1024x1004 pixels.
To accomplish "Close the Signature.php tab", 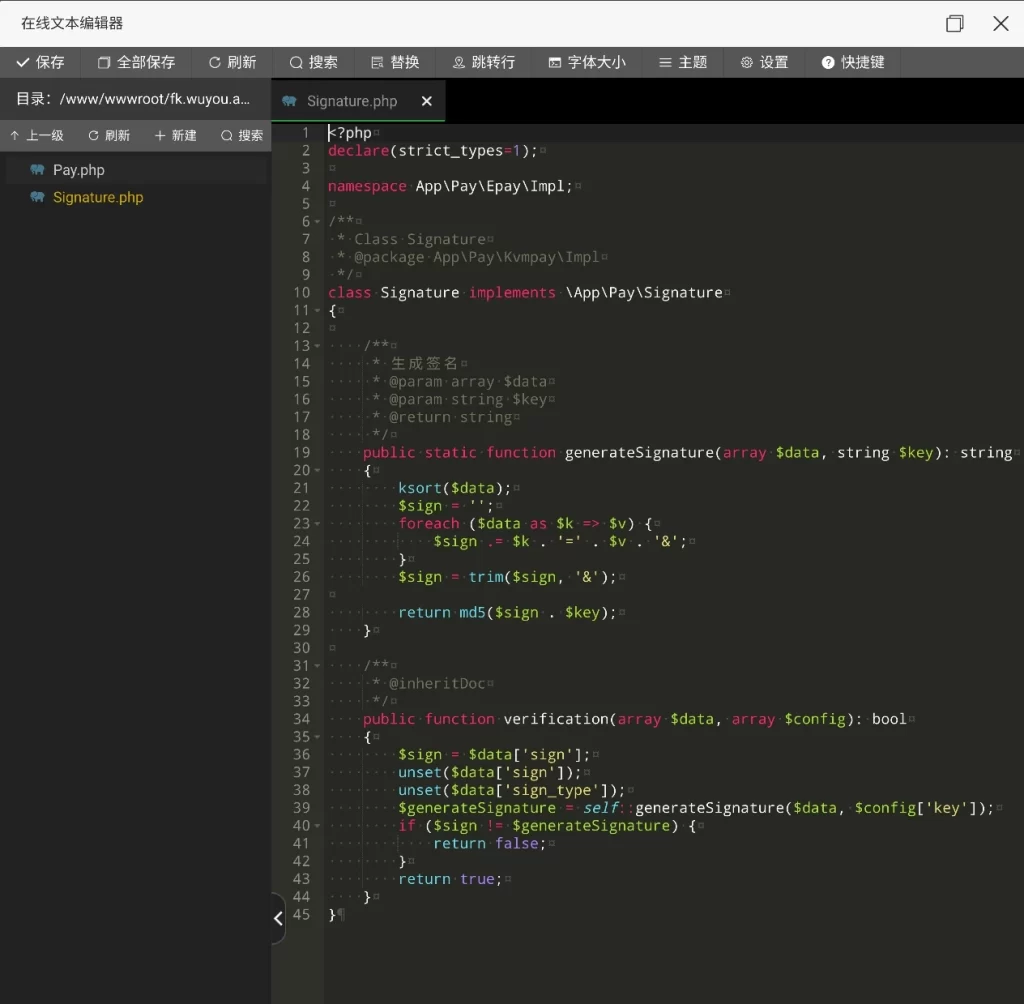I will click(x=427, y=101).
